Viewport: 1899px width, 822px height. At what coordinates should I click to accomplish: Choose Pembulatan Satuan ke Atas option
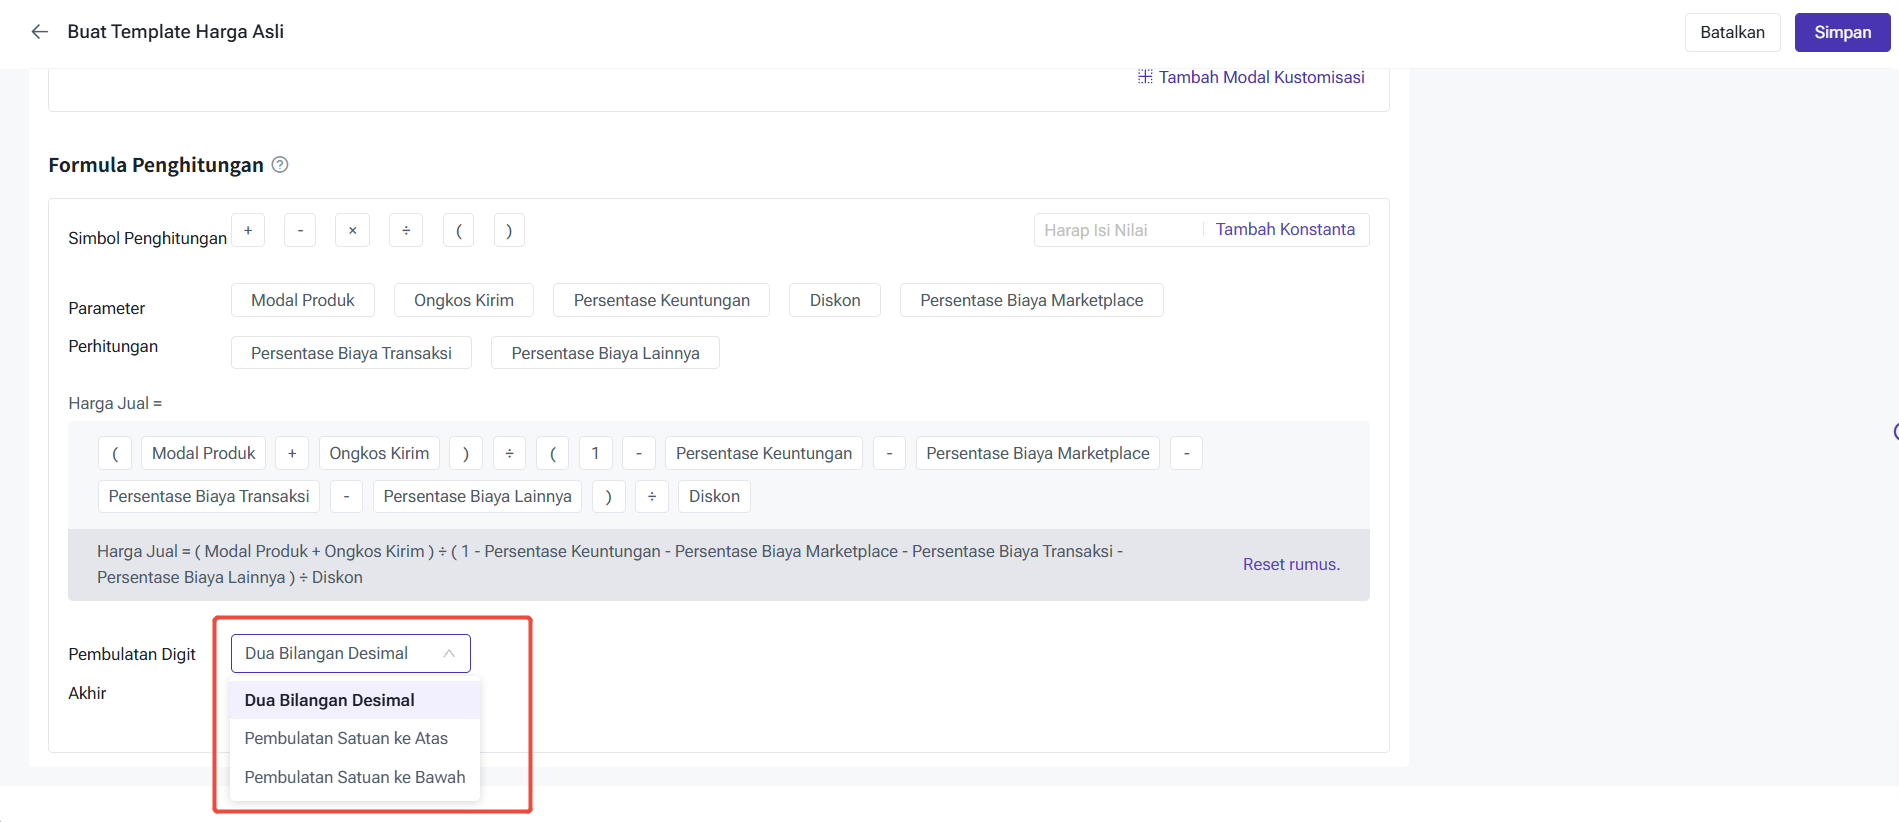pyautogui.click(x=346, y=739)
